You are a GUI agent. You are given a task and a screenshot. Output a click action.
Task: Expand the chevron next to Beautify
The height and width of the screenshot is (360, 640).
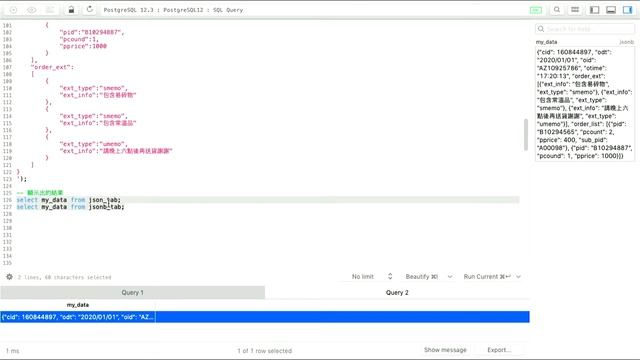tap(449, 277)
